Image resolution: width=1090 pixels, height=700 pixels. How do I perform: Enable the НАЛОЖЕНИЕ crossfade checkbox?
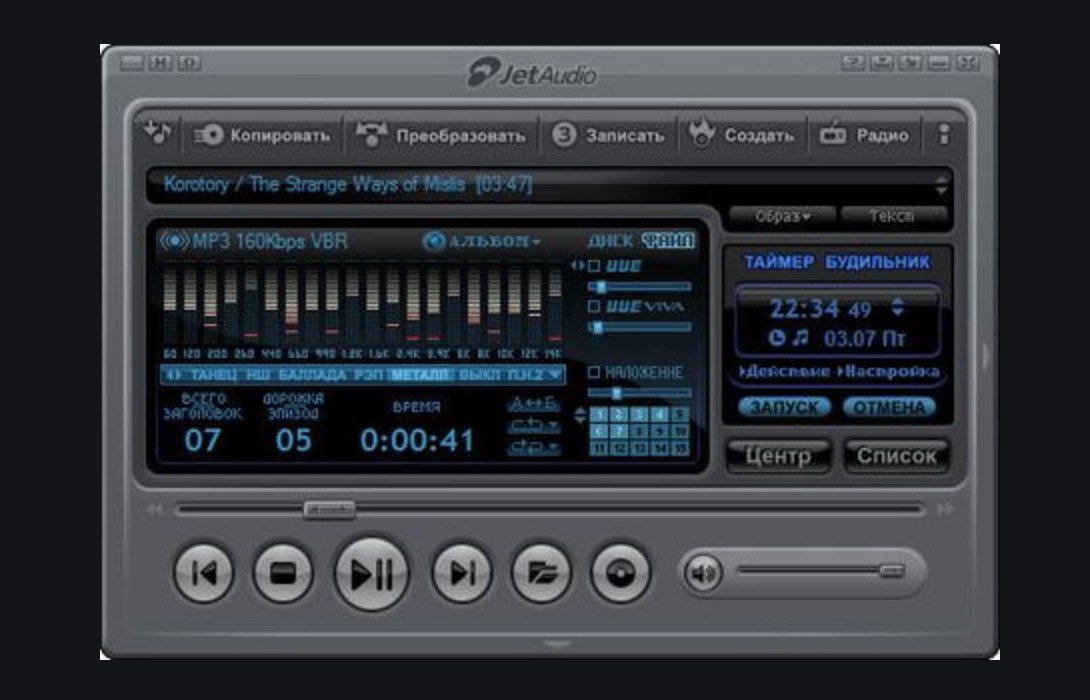[x=594, y=372]
